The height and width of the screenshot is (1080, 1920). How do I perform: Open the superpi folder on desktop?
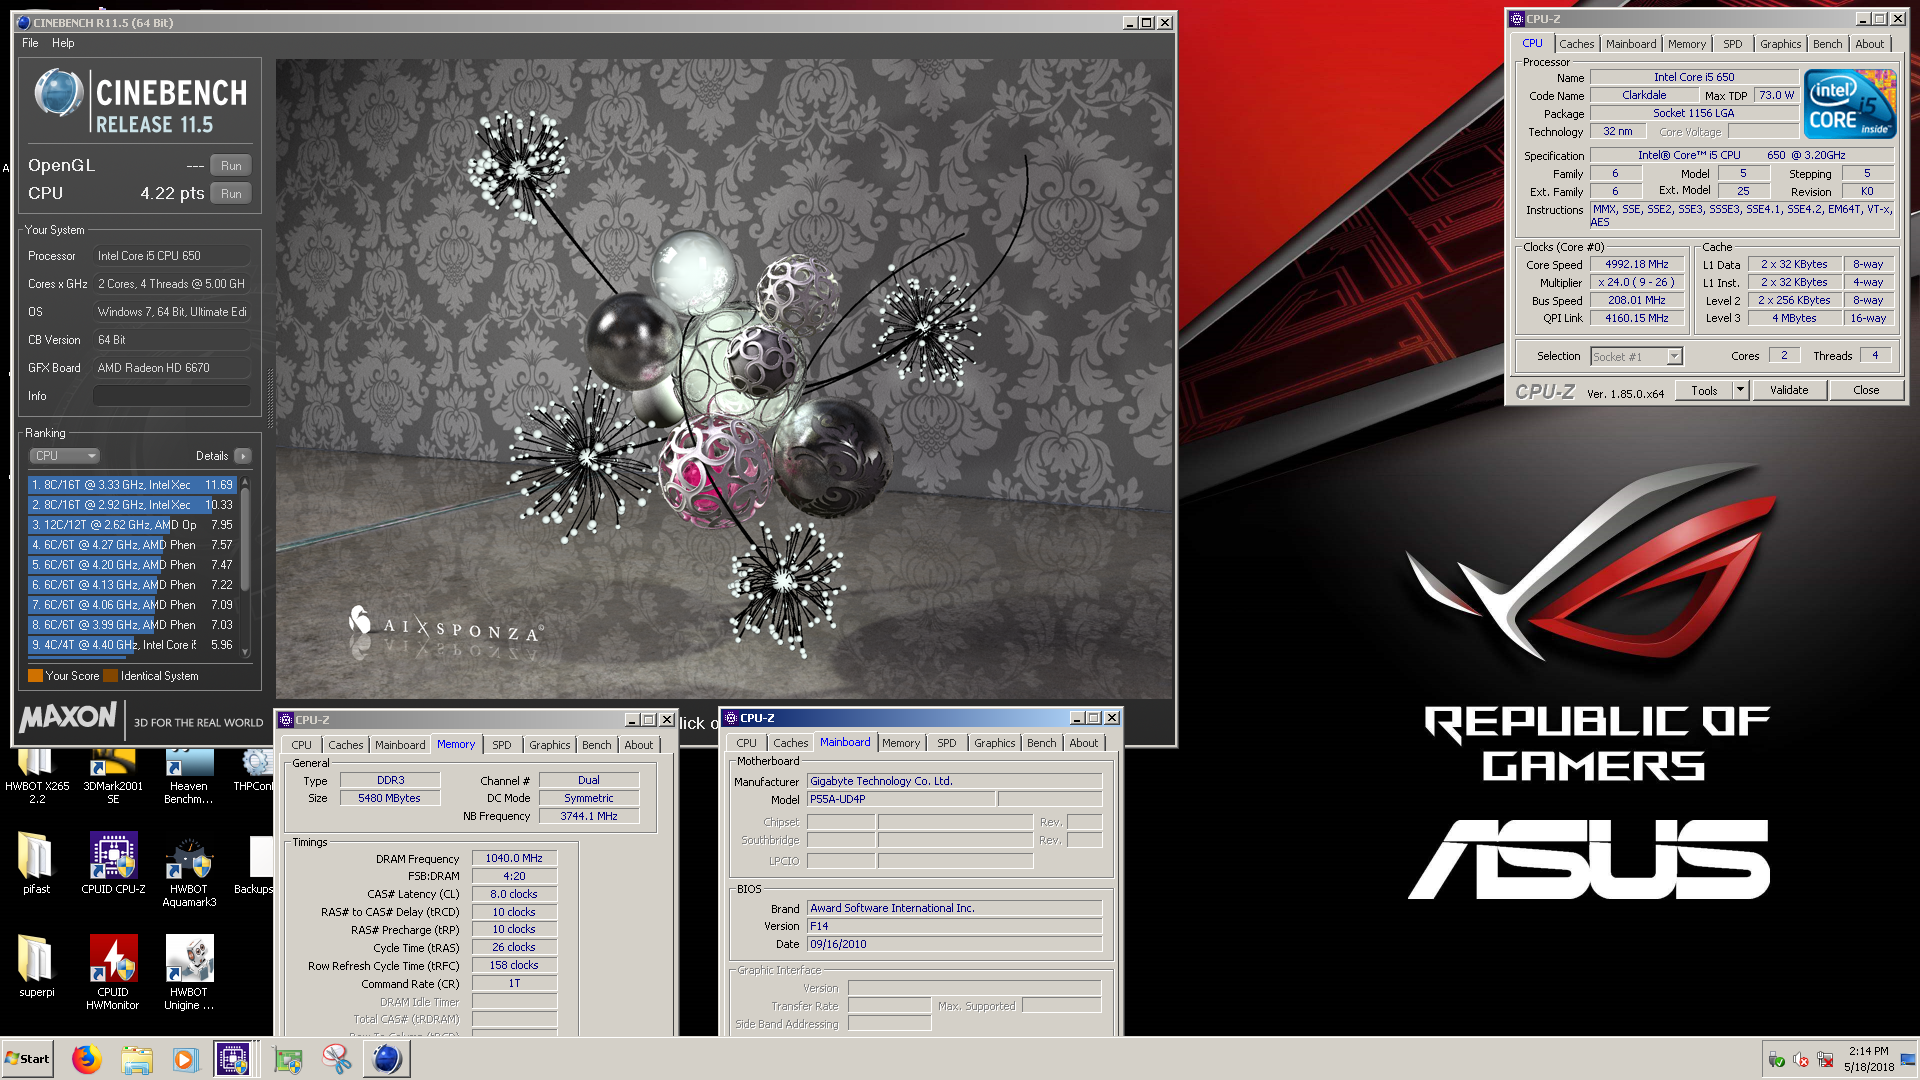click(x=36, y=966)
